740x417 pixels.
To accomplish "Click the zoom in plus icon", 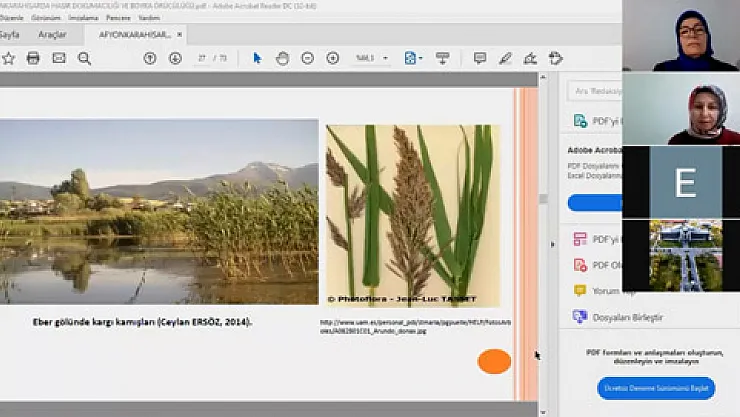I will tap(332, 58).
